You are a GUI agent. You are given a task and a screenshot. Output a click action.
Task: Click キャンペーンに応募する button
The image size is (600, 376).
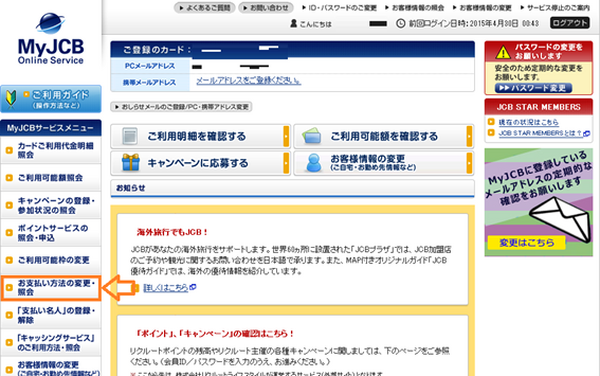200,163
